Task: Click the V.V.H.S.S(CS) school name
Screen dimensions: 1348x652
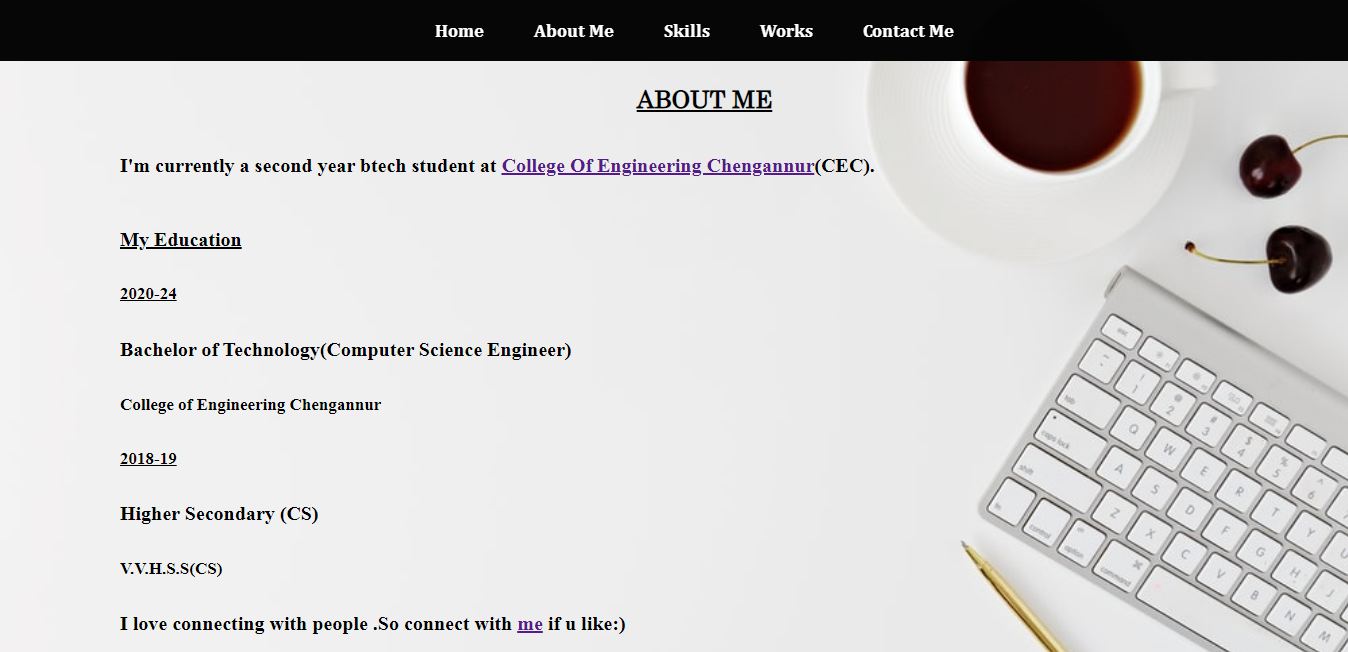Action: click(x=171, y=569)
